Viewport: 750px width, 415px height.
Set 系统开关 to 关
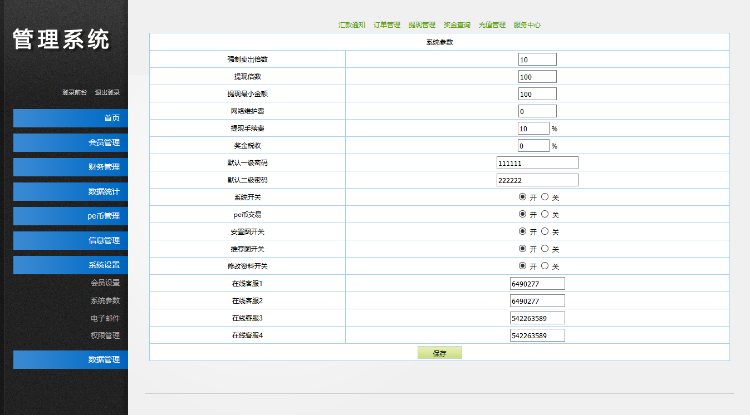coord(545,197)
